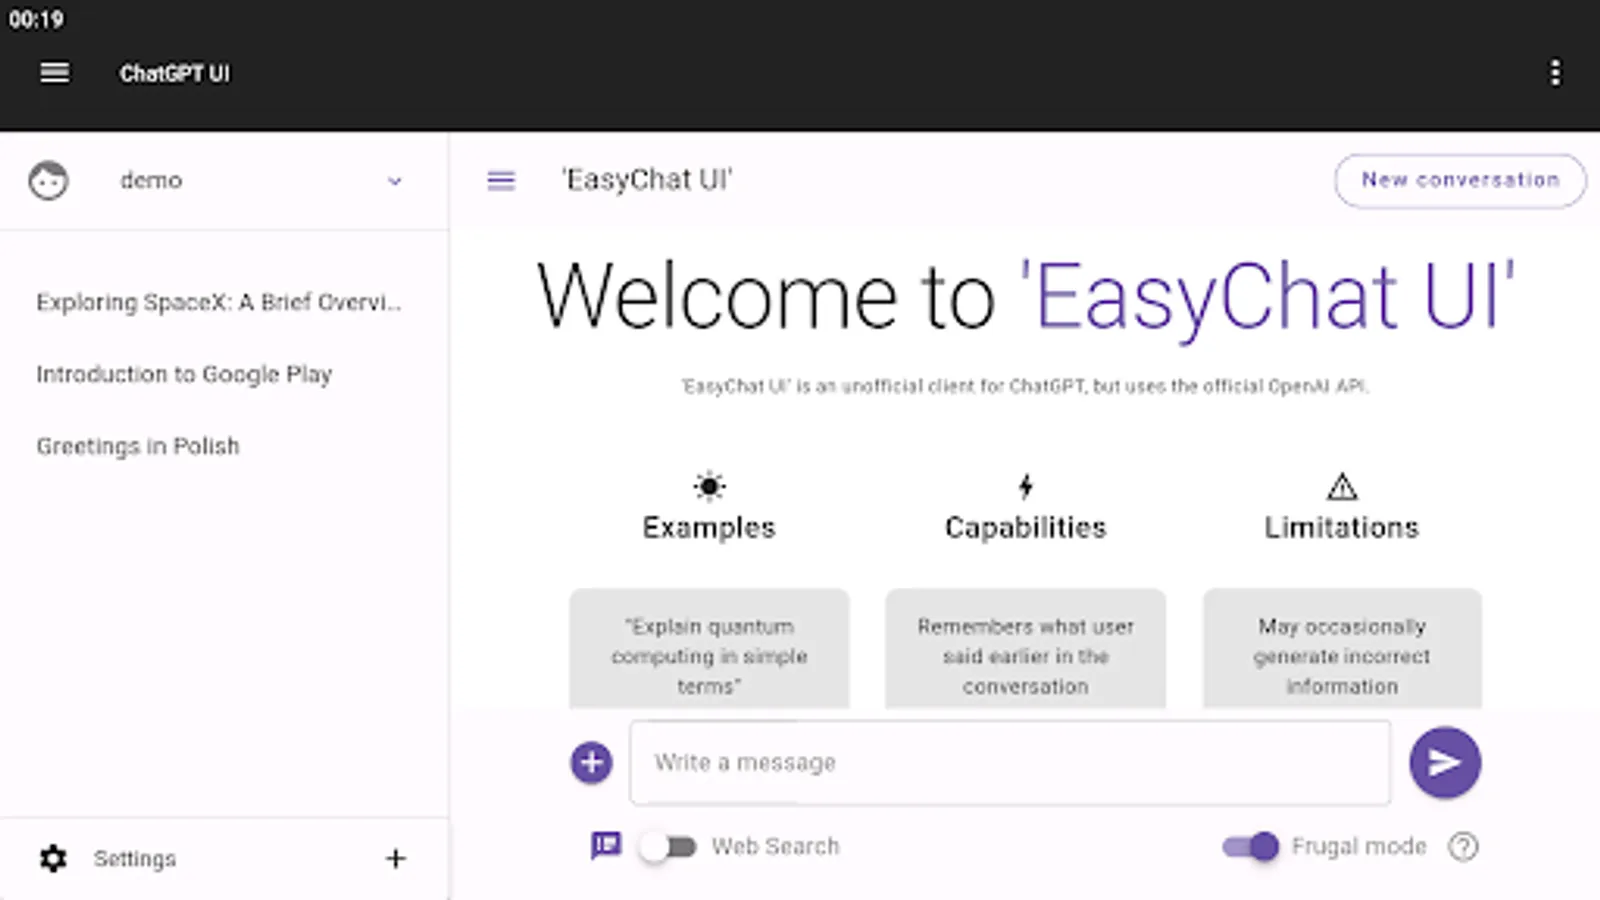Select the 'Explain quantum computing' example card
The height and width of the screenshot is (900, 1600).
pos(709,649)
